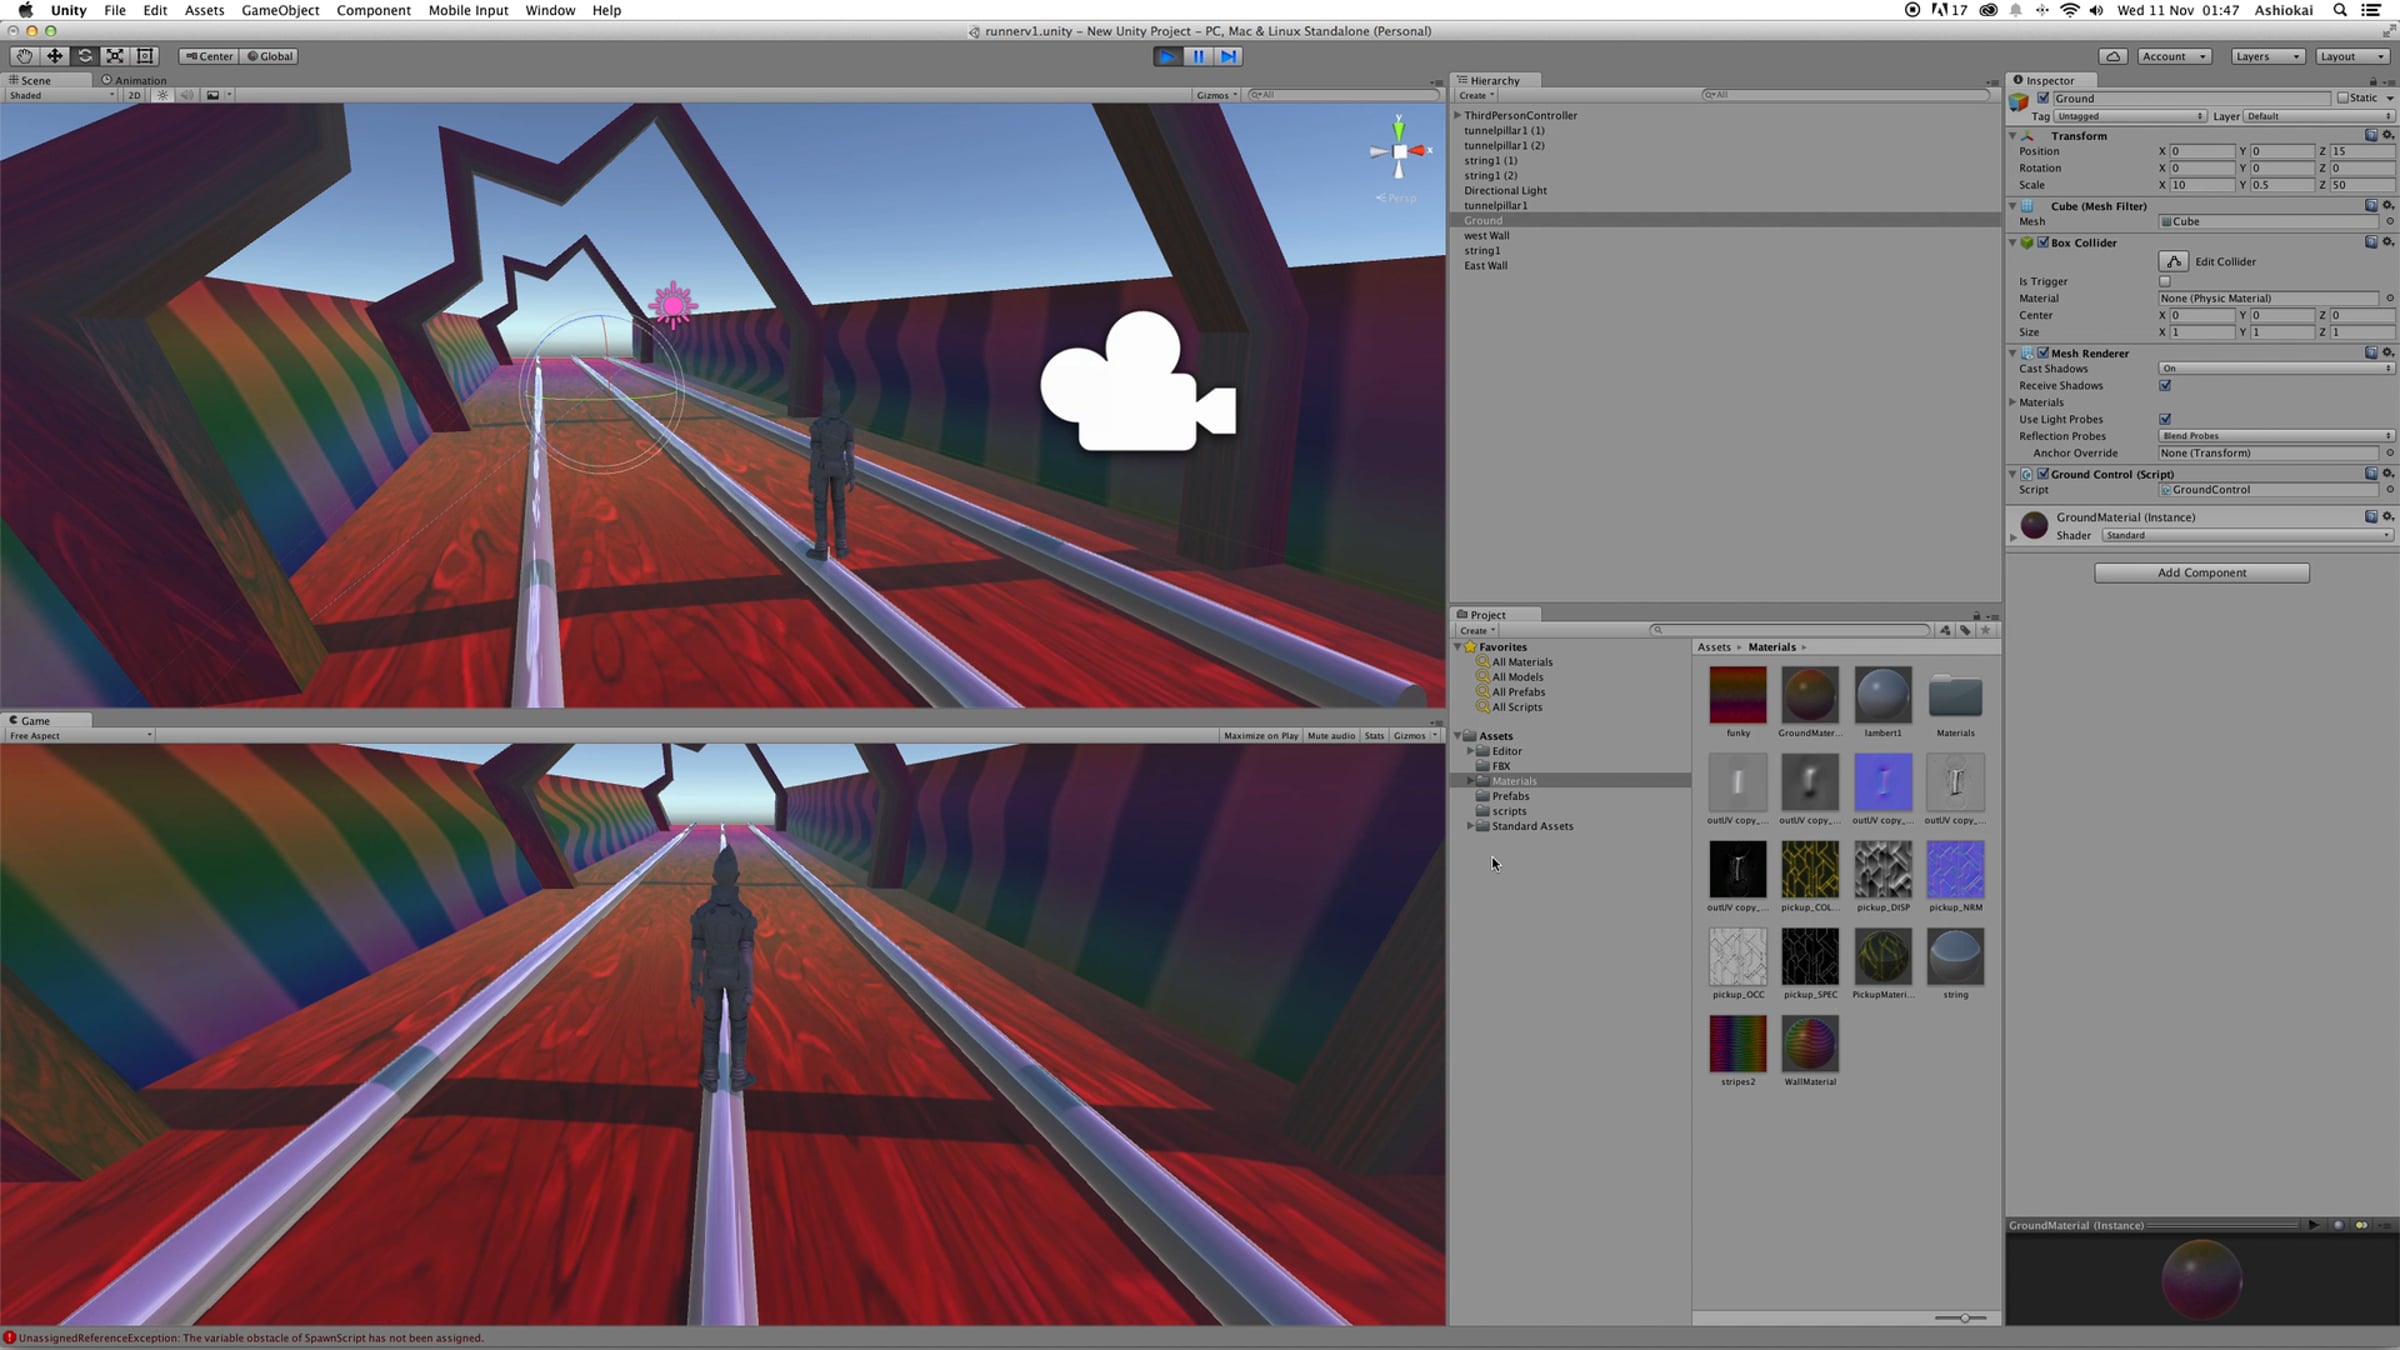Expand the Standard Assets folder
2400x1350 pixels.
coord(1470,827)
